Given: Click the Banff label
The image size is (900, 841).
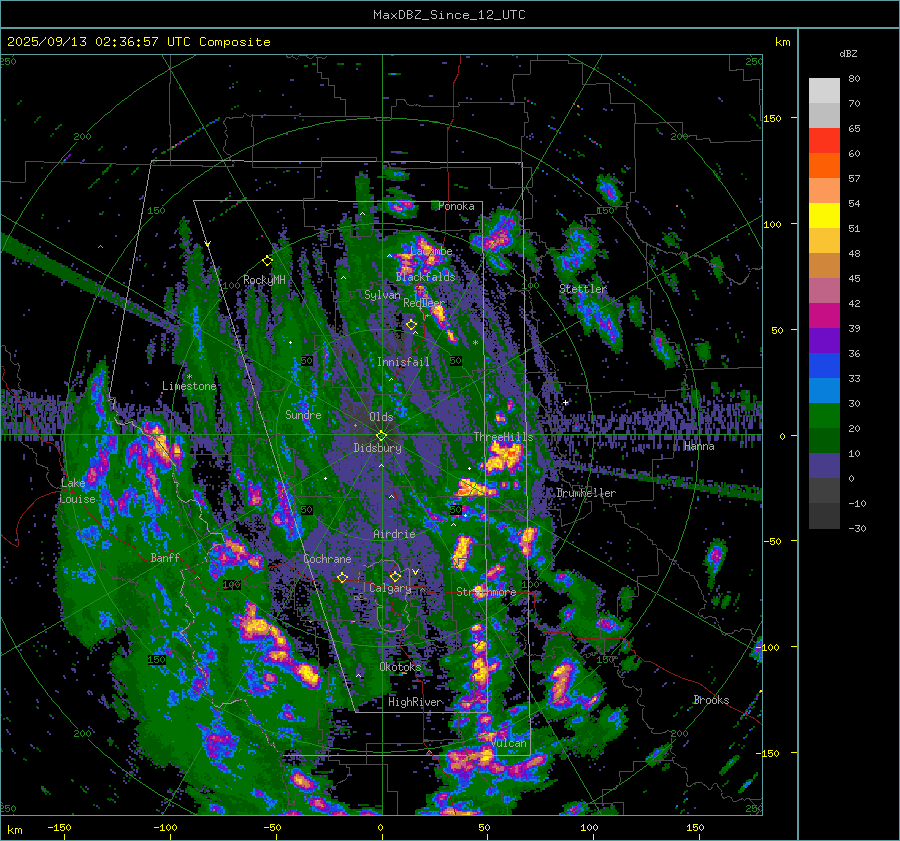Looking at the screenshot, I should tap(165, 558).
